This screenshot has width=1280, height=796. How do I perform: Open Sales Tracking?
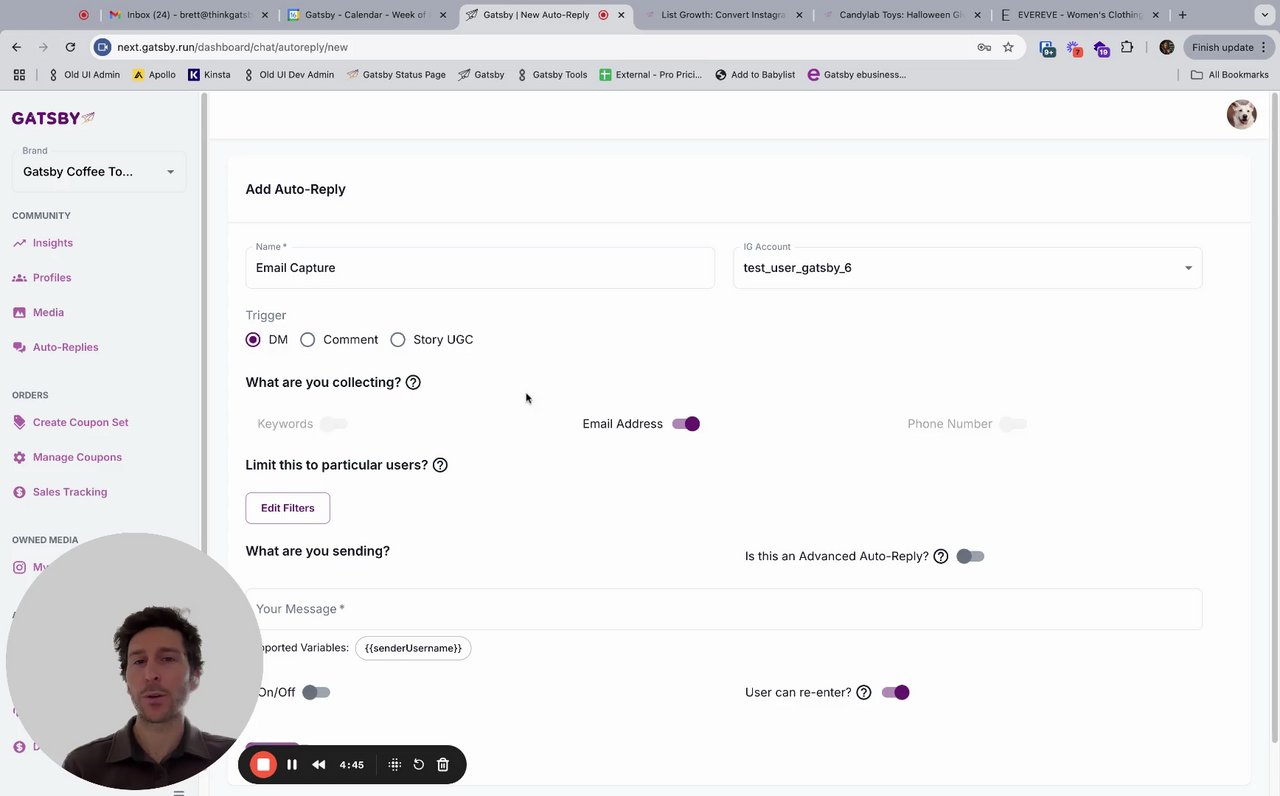[x=60, y=492]
